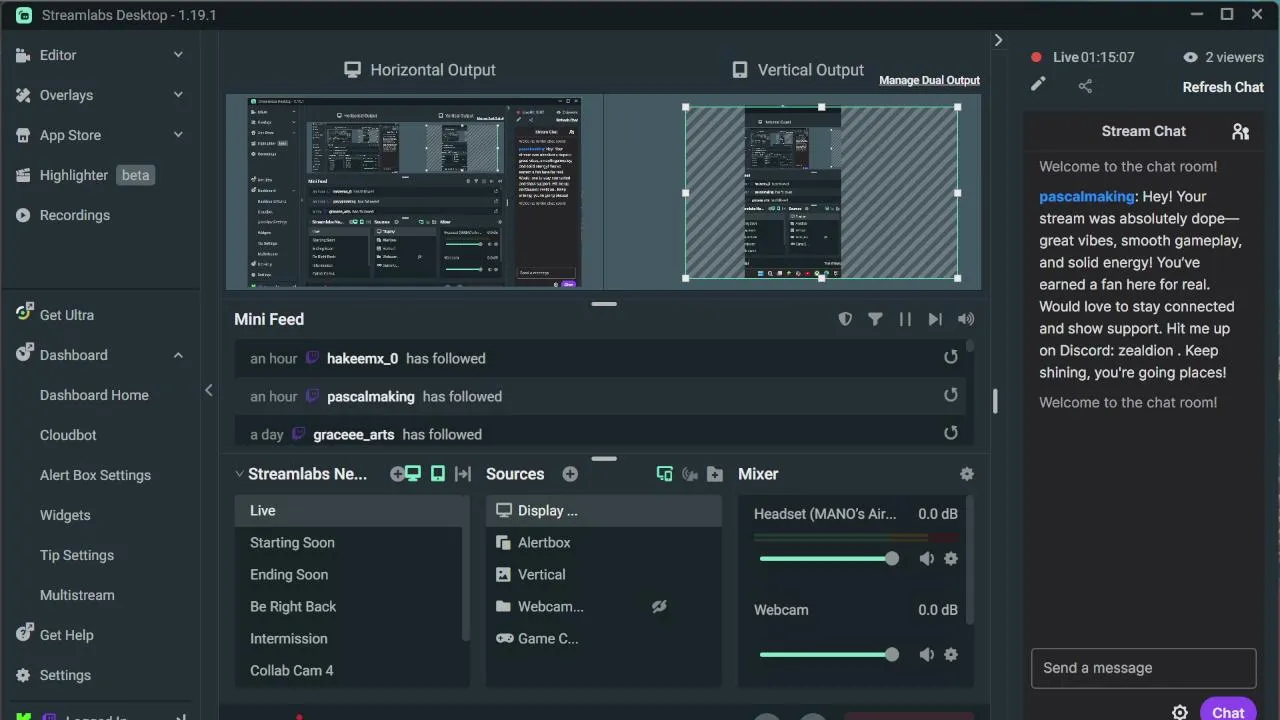The height and width of the screenshot is (720, 1280).
Task: Expand the Overlays chevron
Action: [178, 95]
